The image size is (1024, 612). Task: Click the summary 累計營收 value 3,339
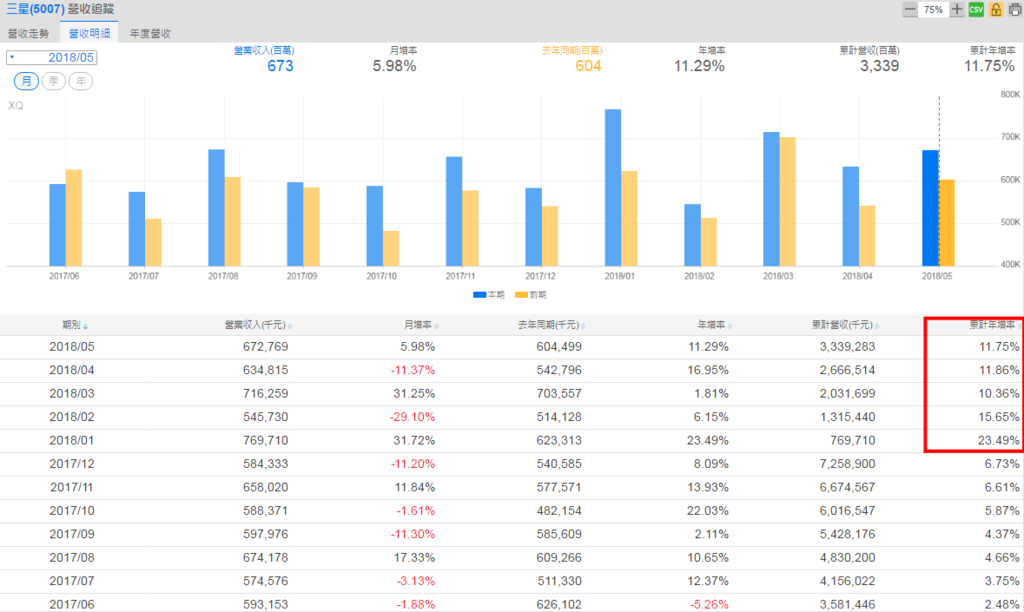pos(879,66)
